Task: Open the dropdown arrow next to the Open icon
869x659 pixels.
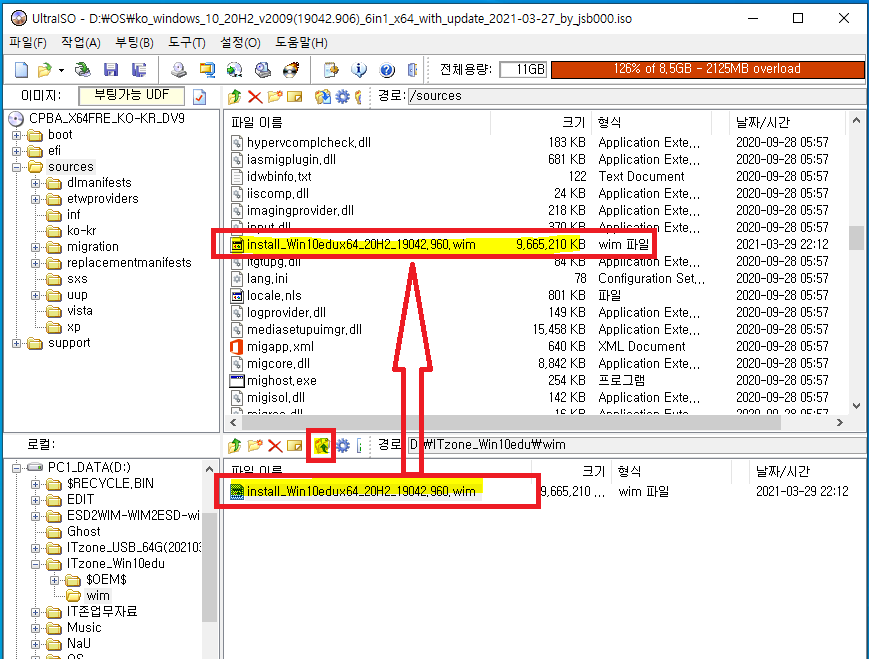Action: (61, 70)
